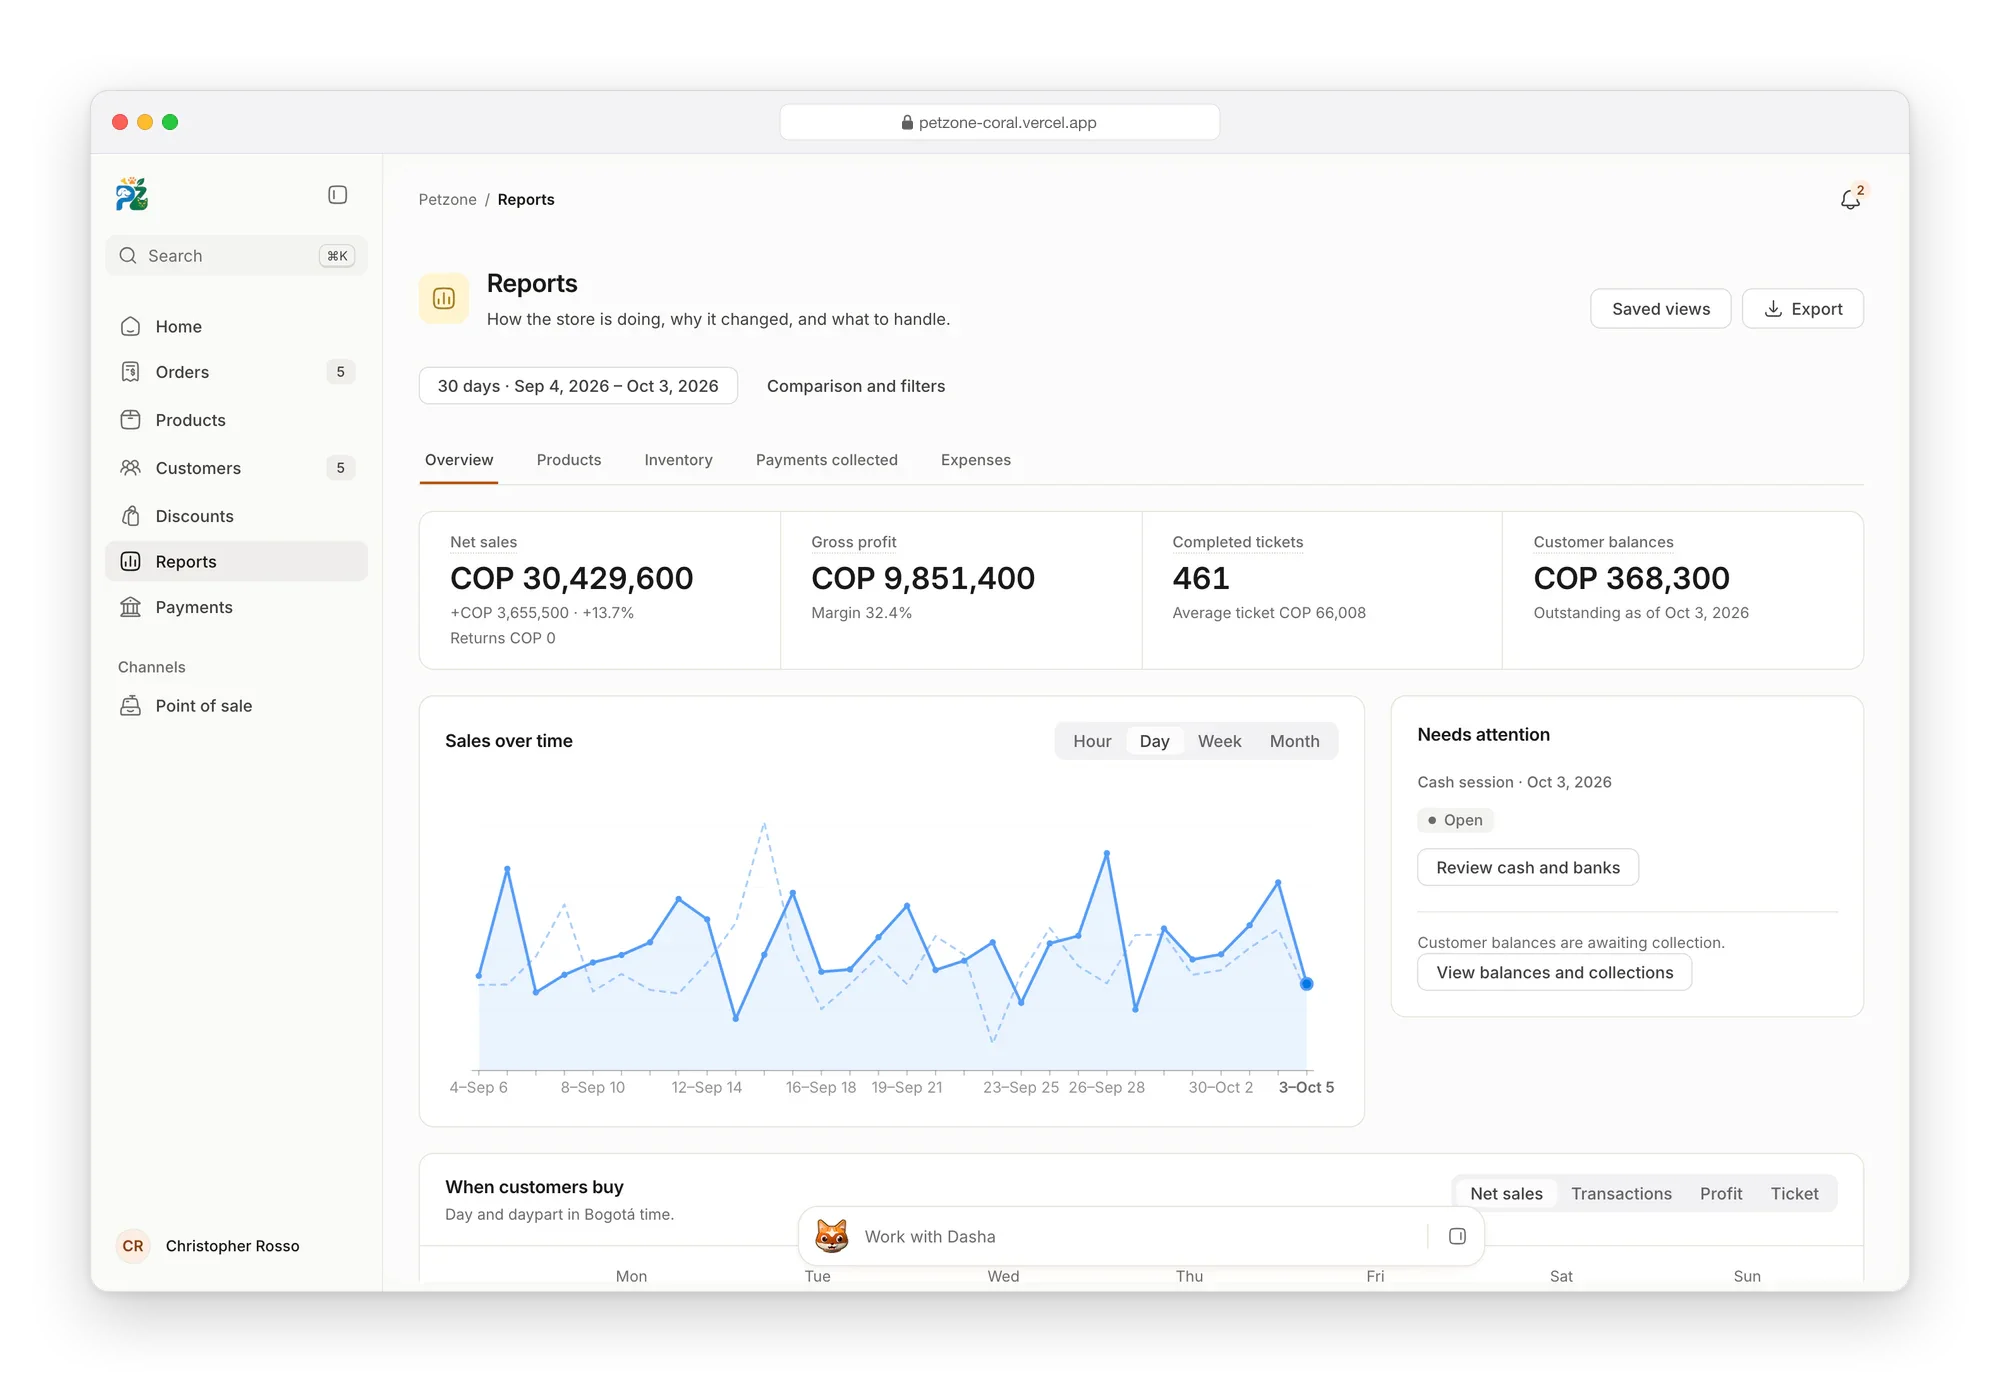The height and width of the screenshot is (1382, 2000).
Task: Open the 30 days date range picker
Action: (x=578, y=386)
